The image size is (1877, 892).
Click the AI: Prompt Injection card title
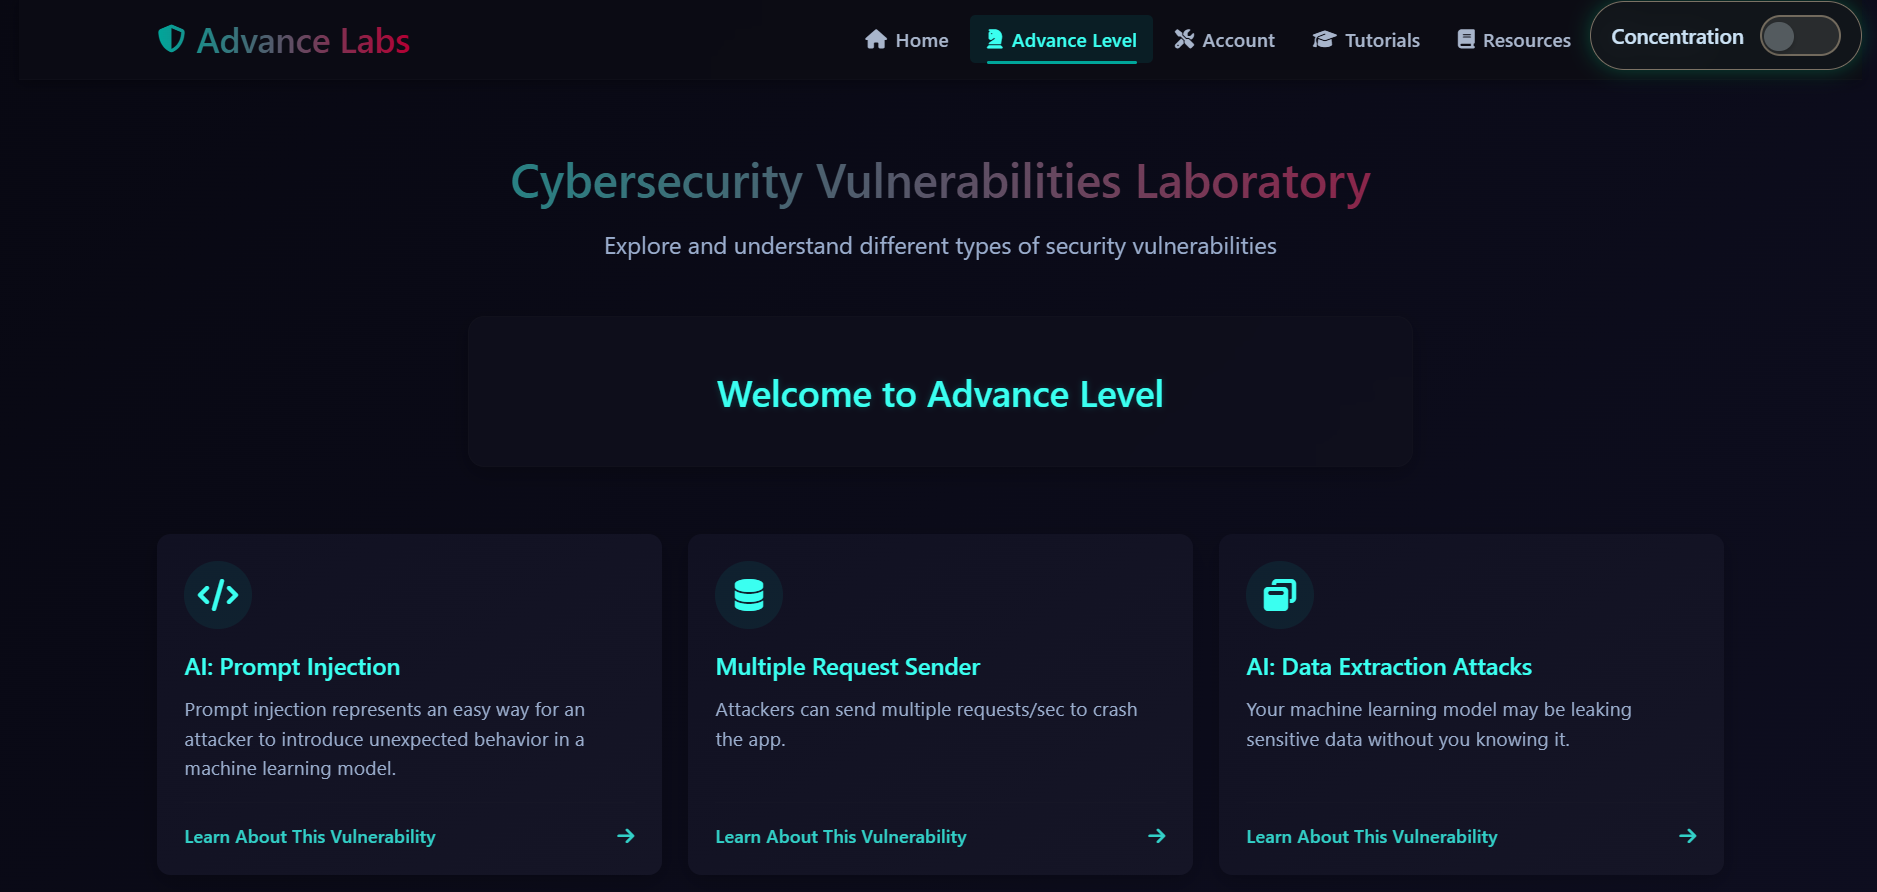pyautogui.click(x=292, y=667)
